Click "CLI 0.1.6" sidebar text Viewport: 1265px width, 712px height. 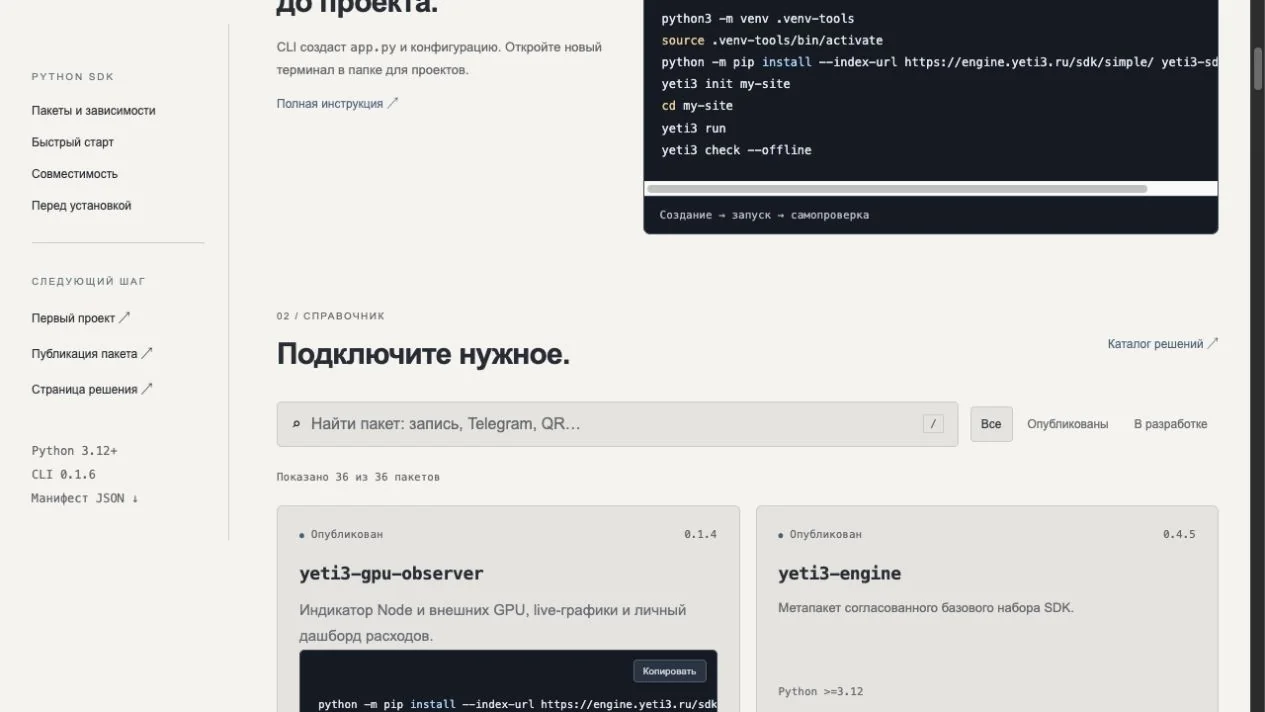tap(63, 475)
